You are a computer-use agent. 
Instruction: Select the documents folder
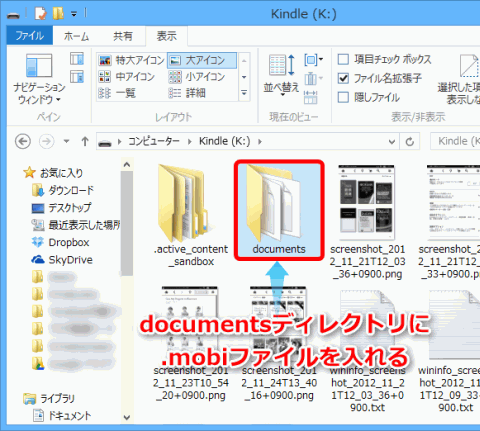[279, 210]
